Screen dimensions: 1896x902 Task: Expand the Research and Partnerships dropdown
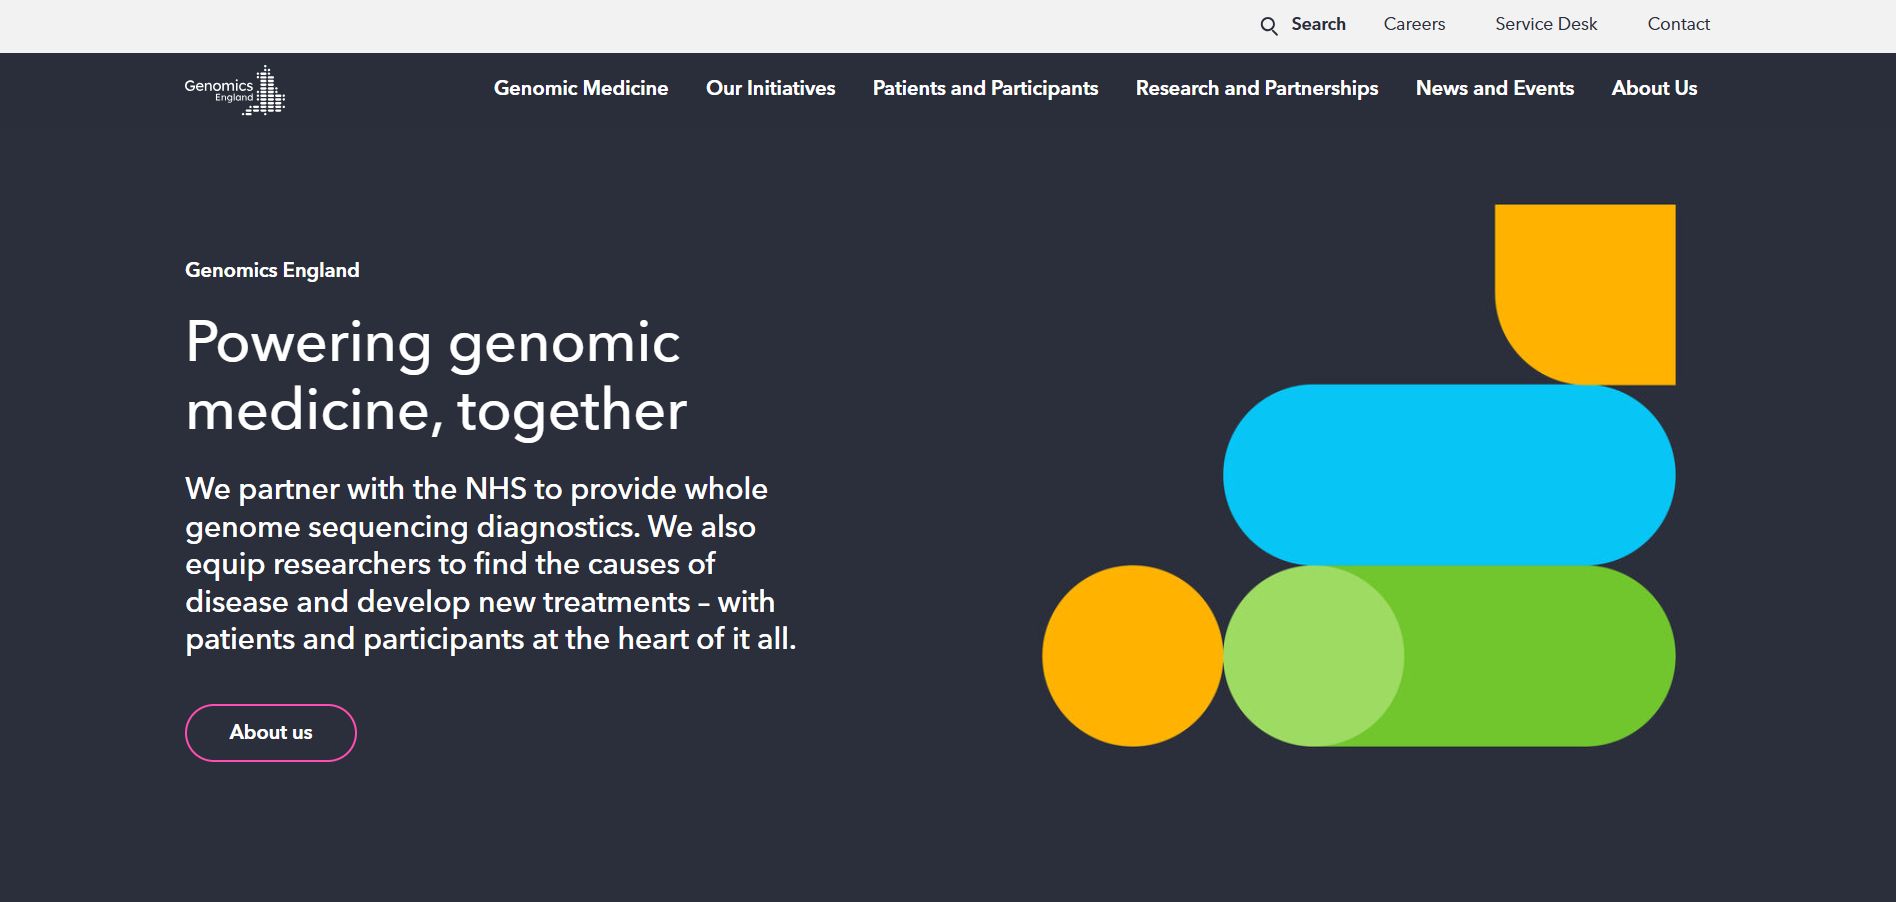pos(1256,88)
